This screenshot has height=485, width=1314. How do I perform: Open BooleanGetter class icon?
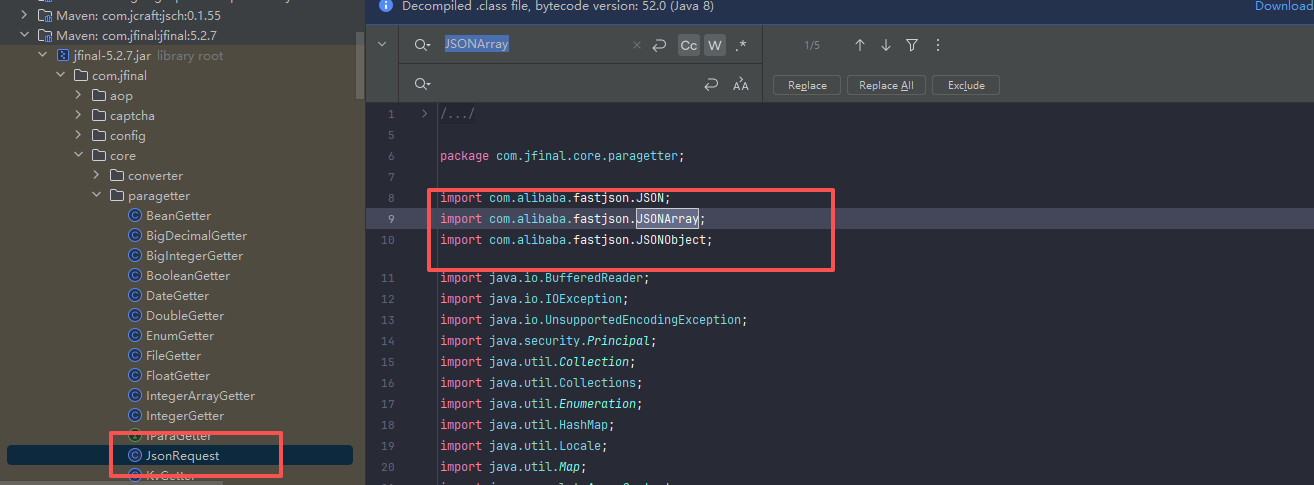[135, 275]
